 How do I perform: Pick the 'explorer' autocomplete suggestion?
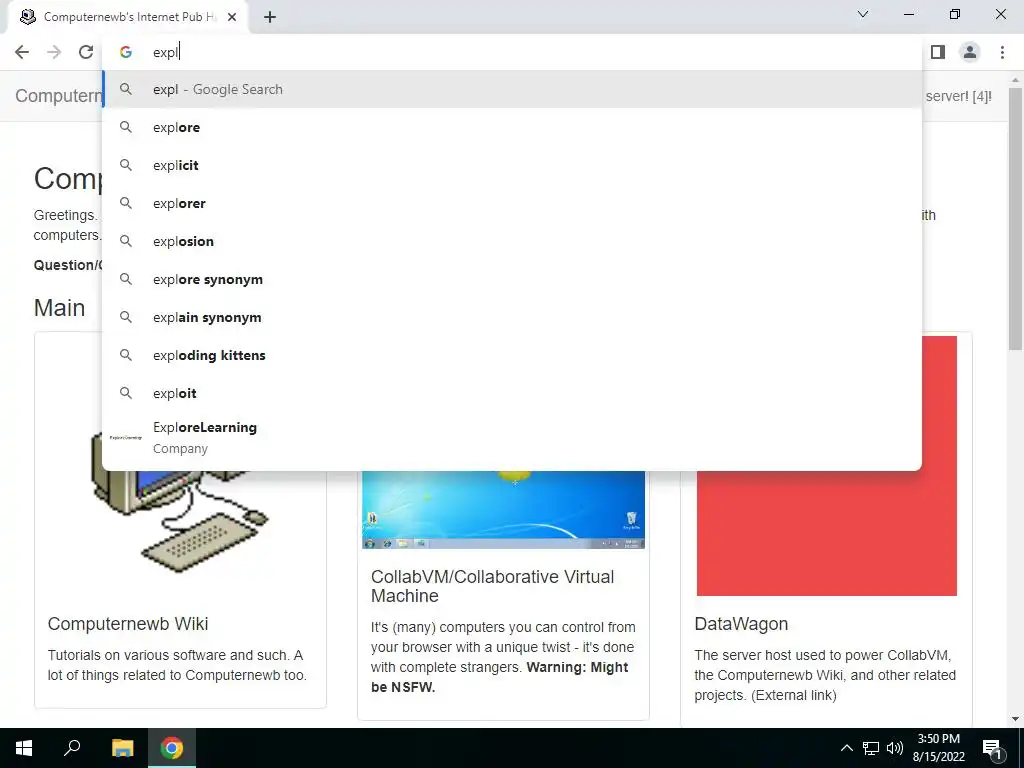[x=513, y=203]
